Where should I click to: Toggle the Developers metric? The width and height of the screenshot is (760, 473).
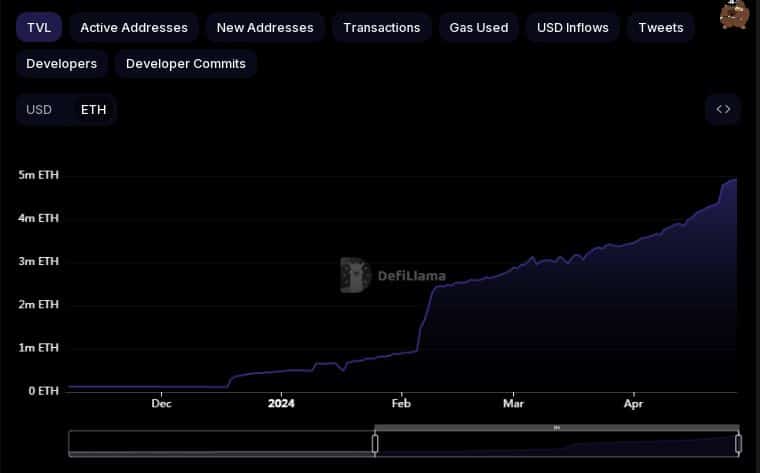point(61,64)
